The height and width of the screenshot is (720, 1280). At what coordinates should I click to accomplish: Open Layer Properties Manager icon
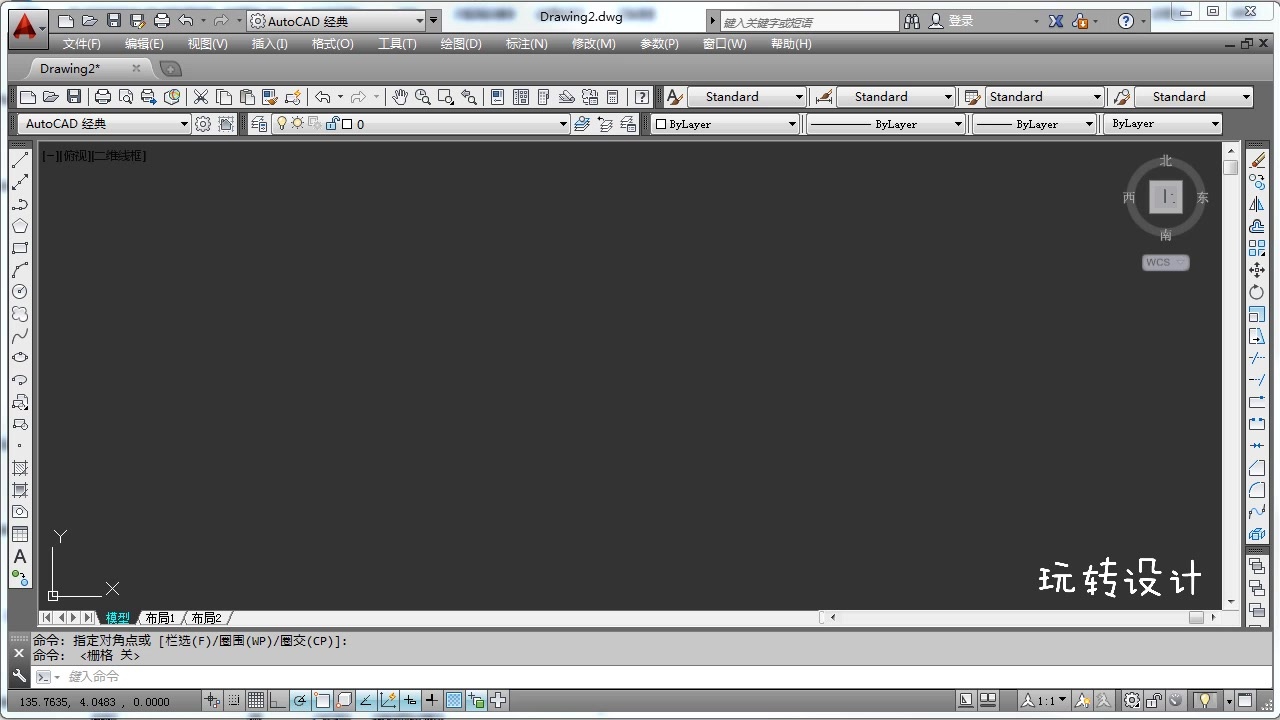pyautogui.click(x=260, y=124)
